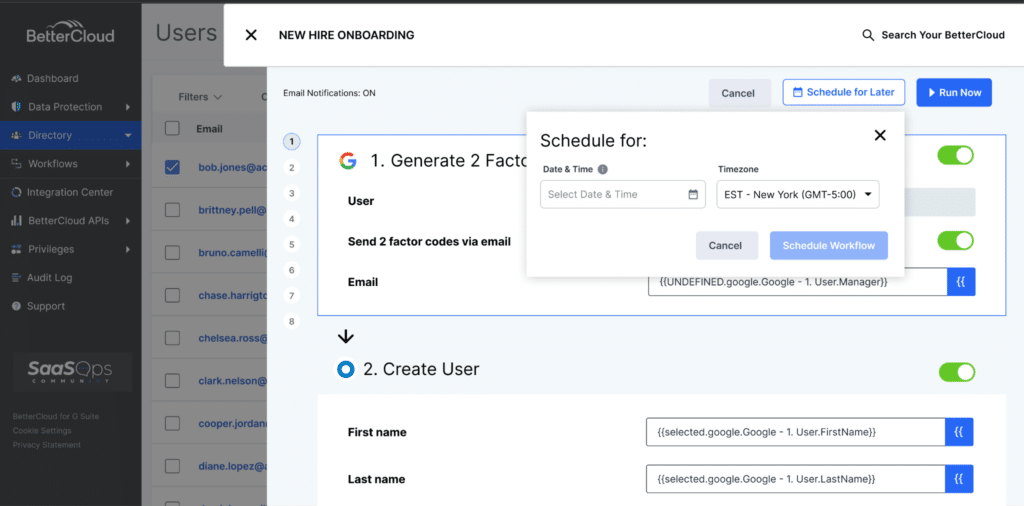The height and width of the screenshot is (506, 1024).
Task: Click Schedule for Later button
Action: 844,93
